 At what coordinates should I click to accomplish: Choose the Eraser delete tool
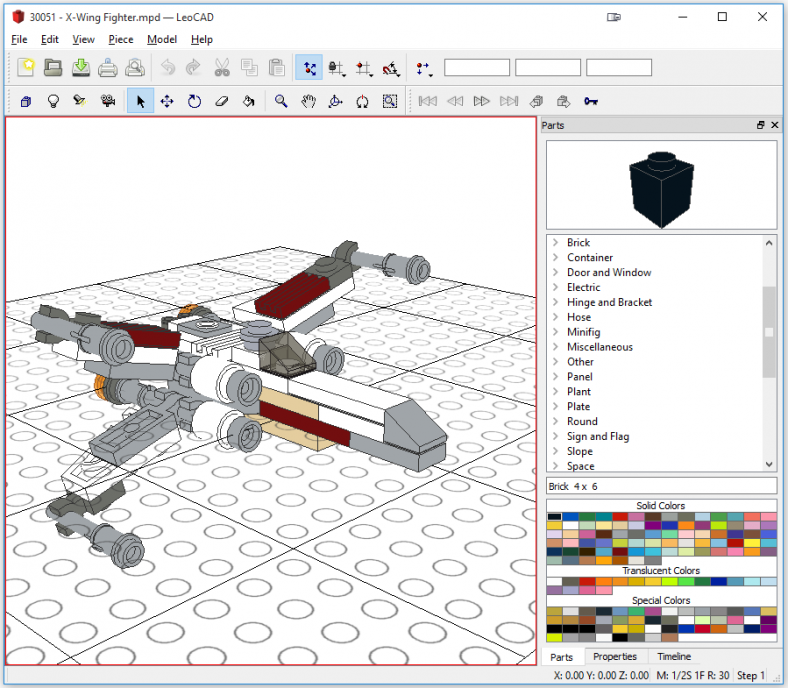click(x=222, y=102)
